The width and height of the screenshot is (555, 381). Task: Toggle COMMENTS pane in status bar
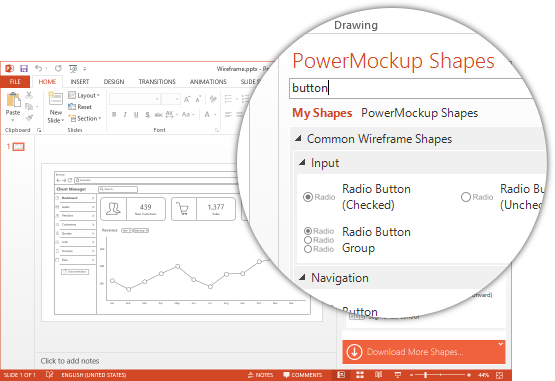(303, 375)
